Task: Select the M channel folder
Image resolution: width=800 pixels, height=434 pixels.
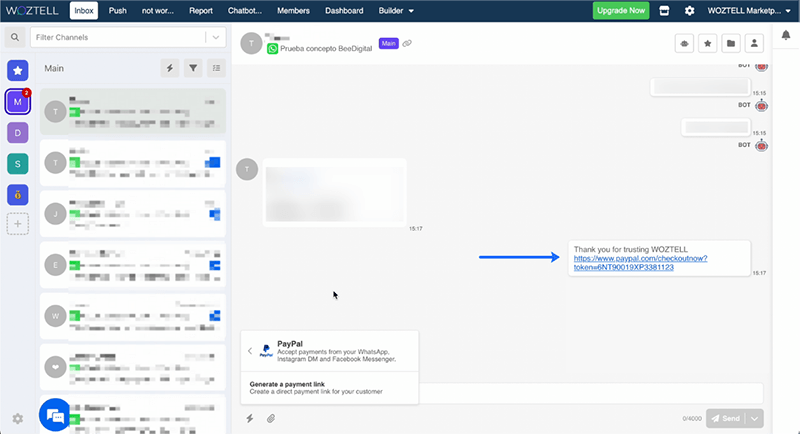Action: pyautogui.click(x=18, y=101)
